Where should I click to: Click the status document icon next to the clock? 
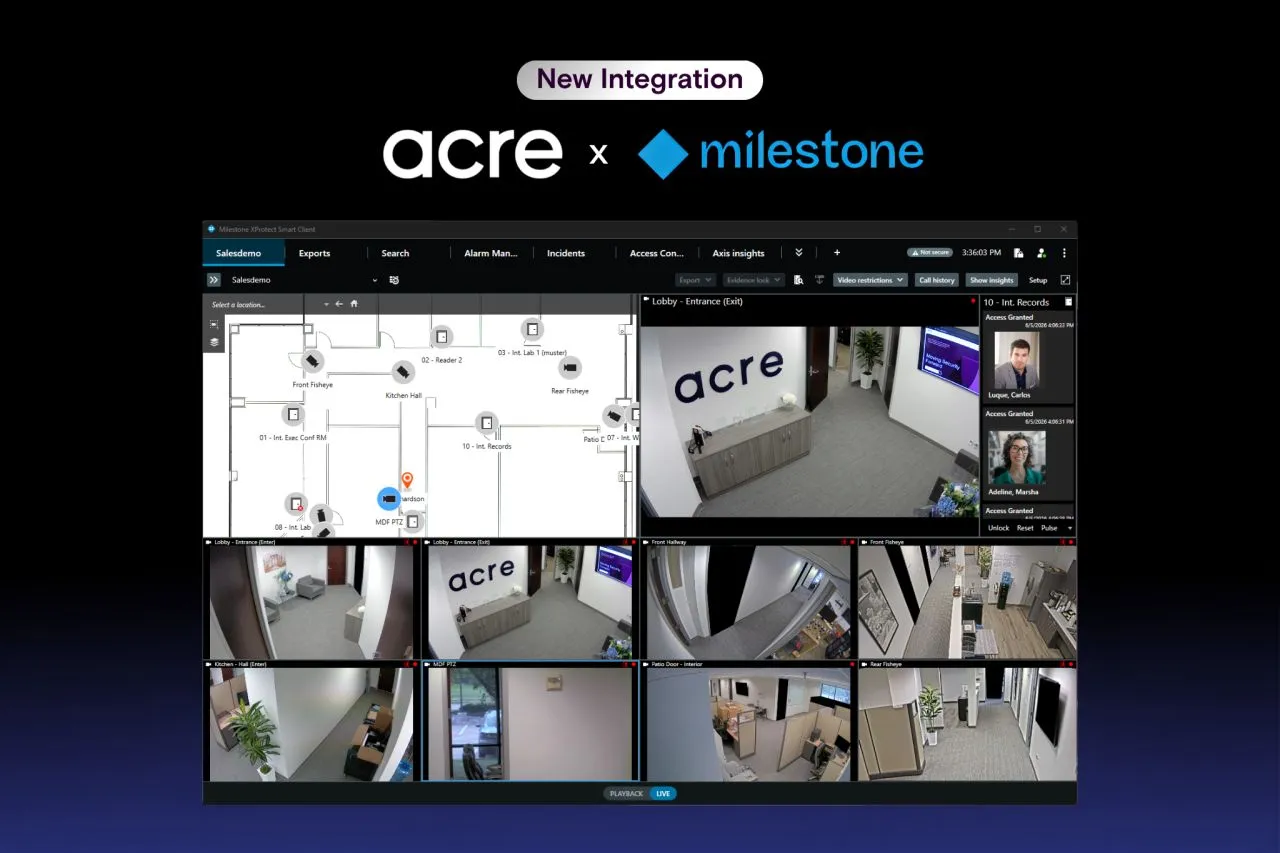pyautogui.click(x=1018, y=253)
